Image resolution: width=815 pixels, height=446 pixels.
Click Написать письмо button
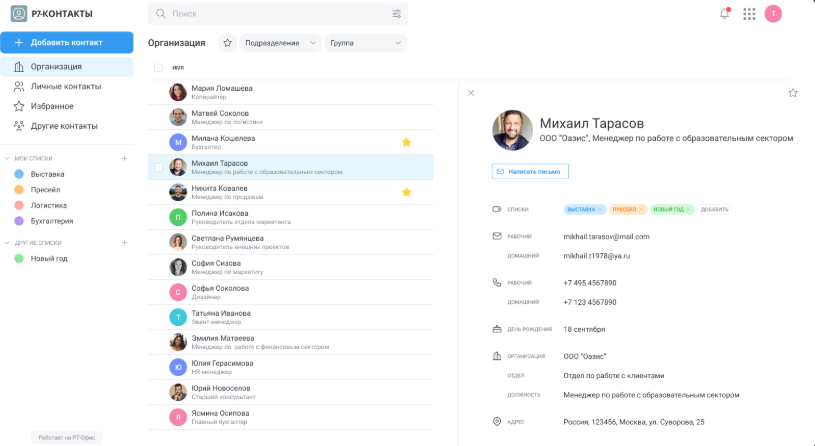(530, 172)
